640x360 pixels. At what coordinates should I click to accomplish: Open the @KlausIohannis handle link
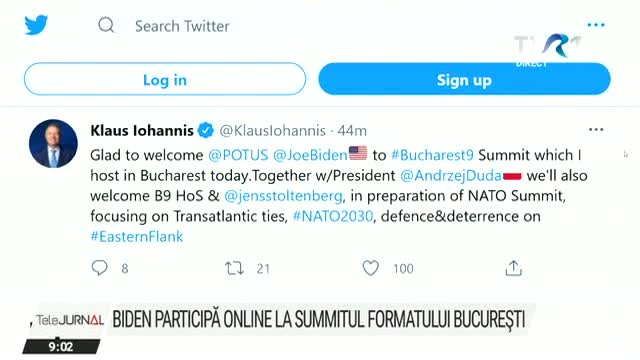[272, 131]
